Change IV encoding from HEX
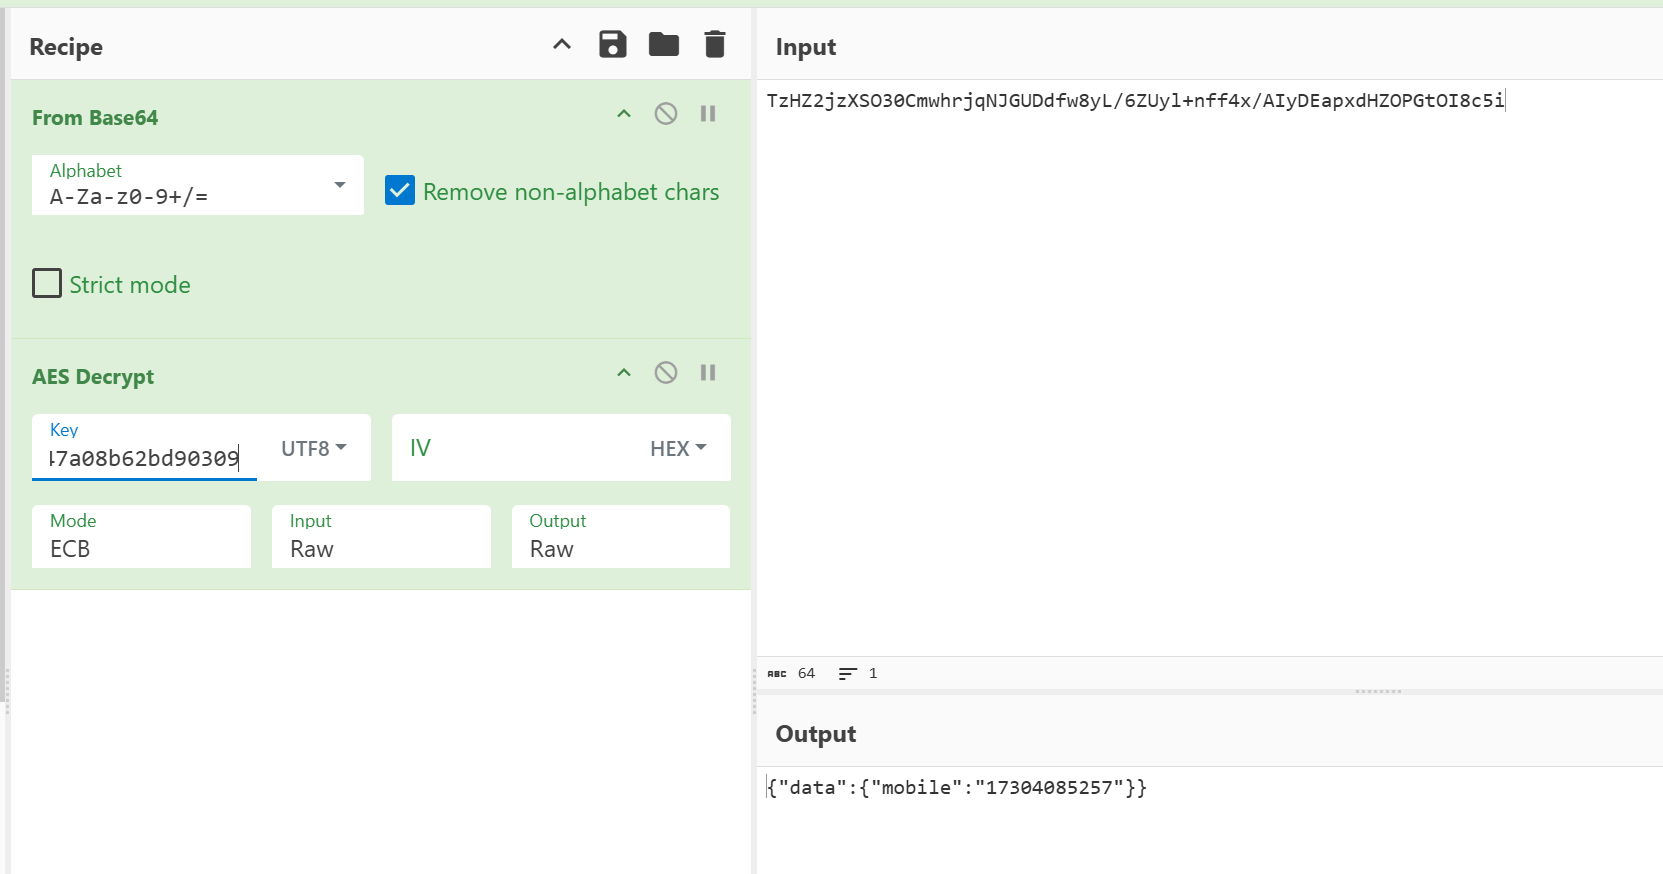 coord(678,449)
